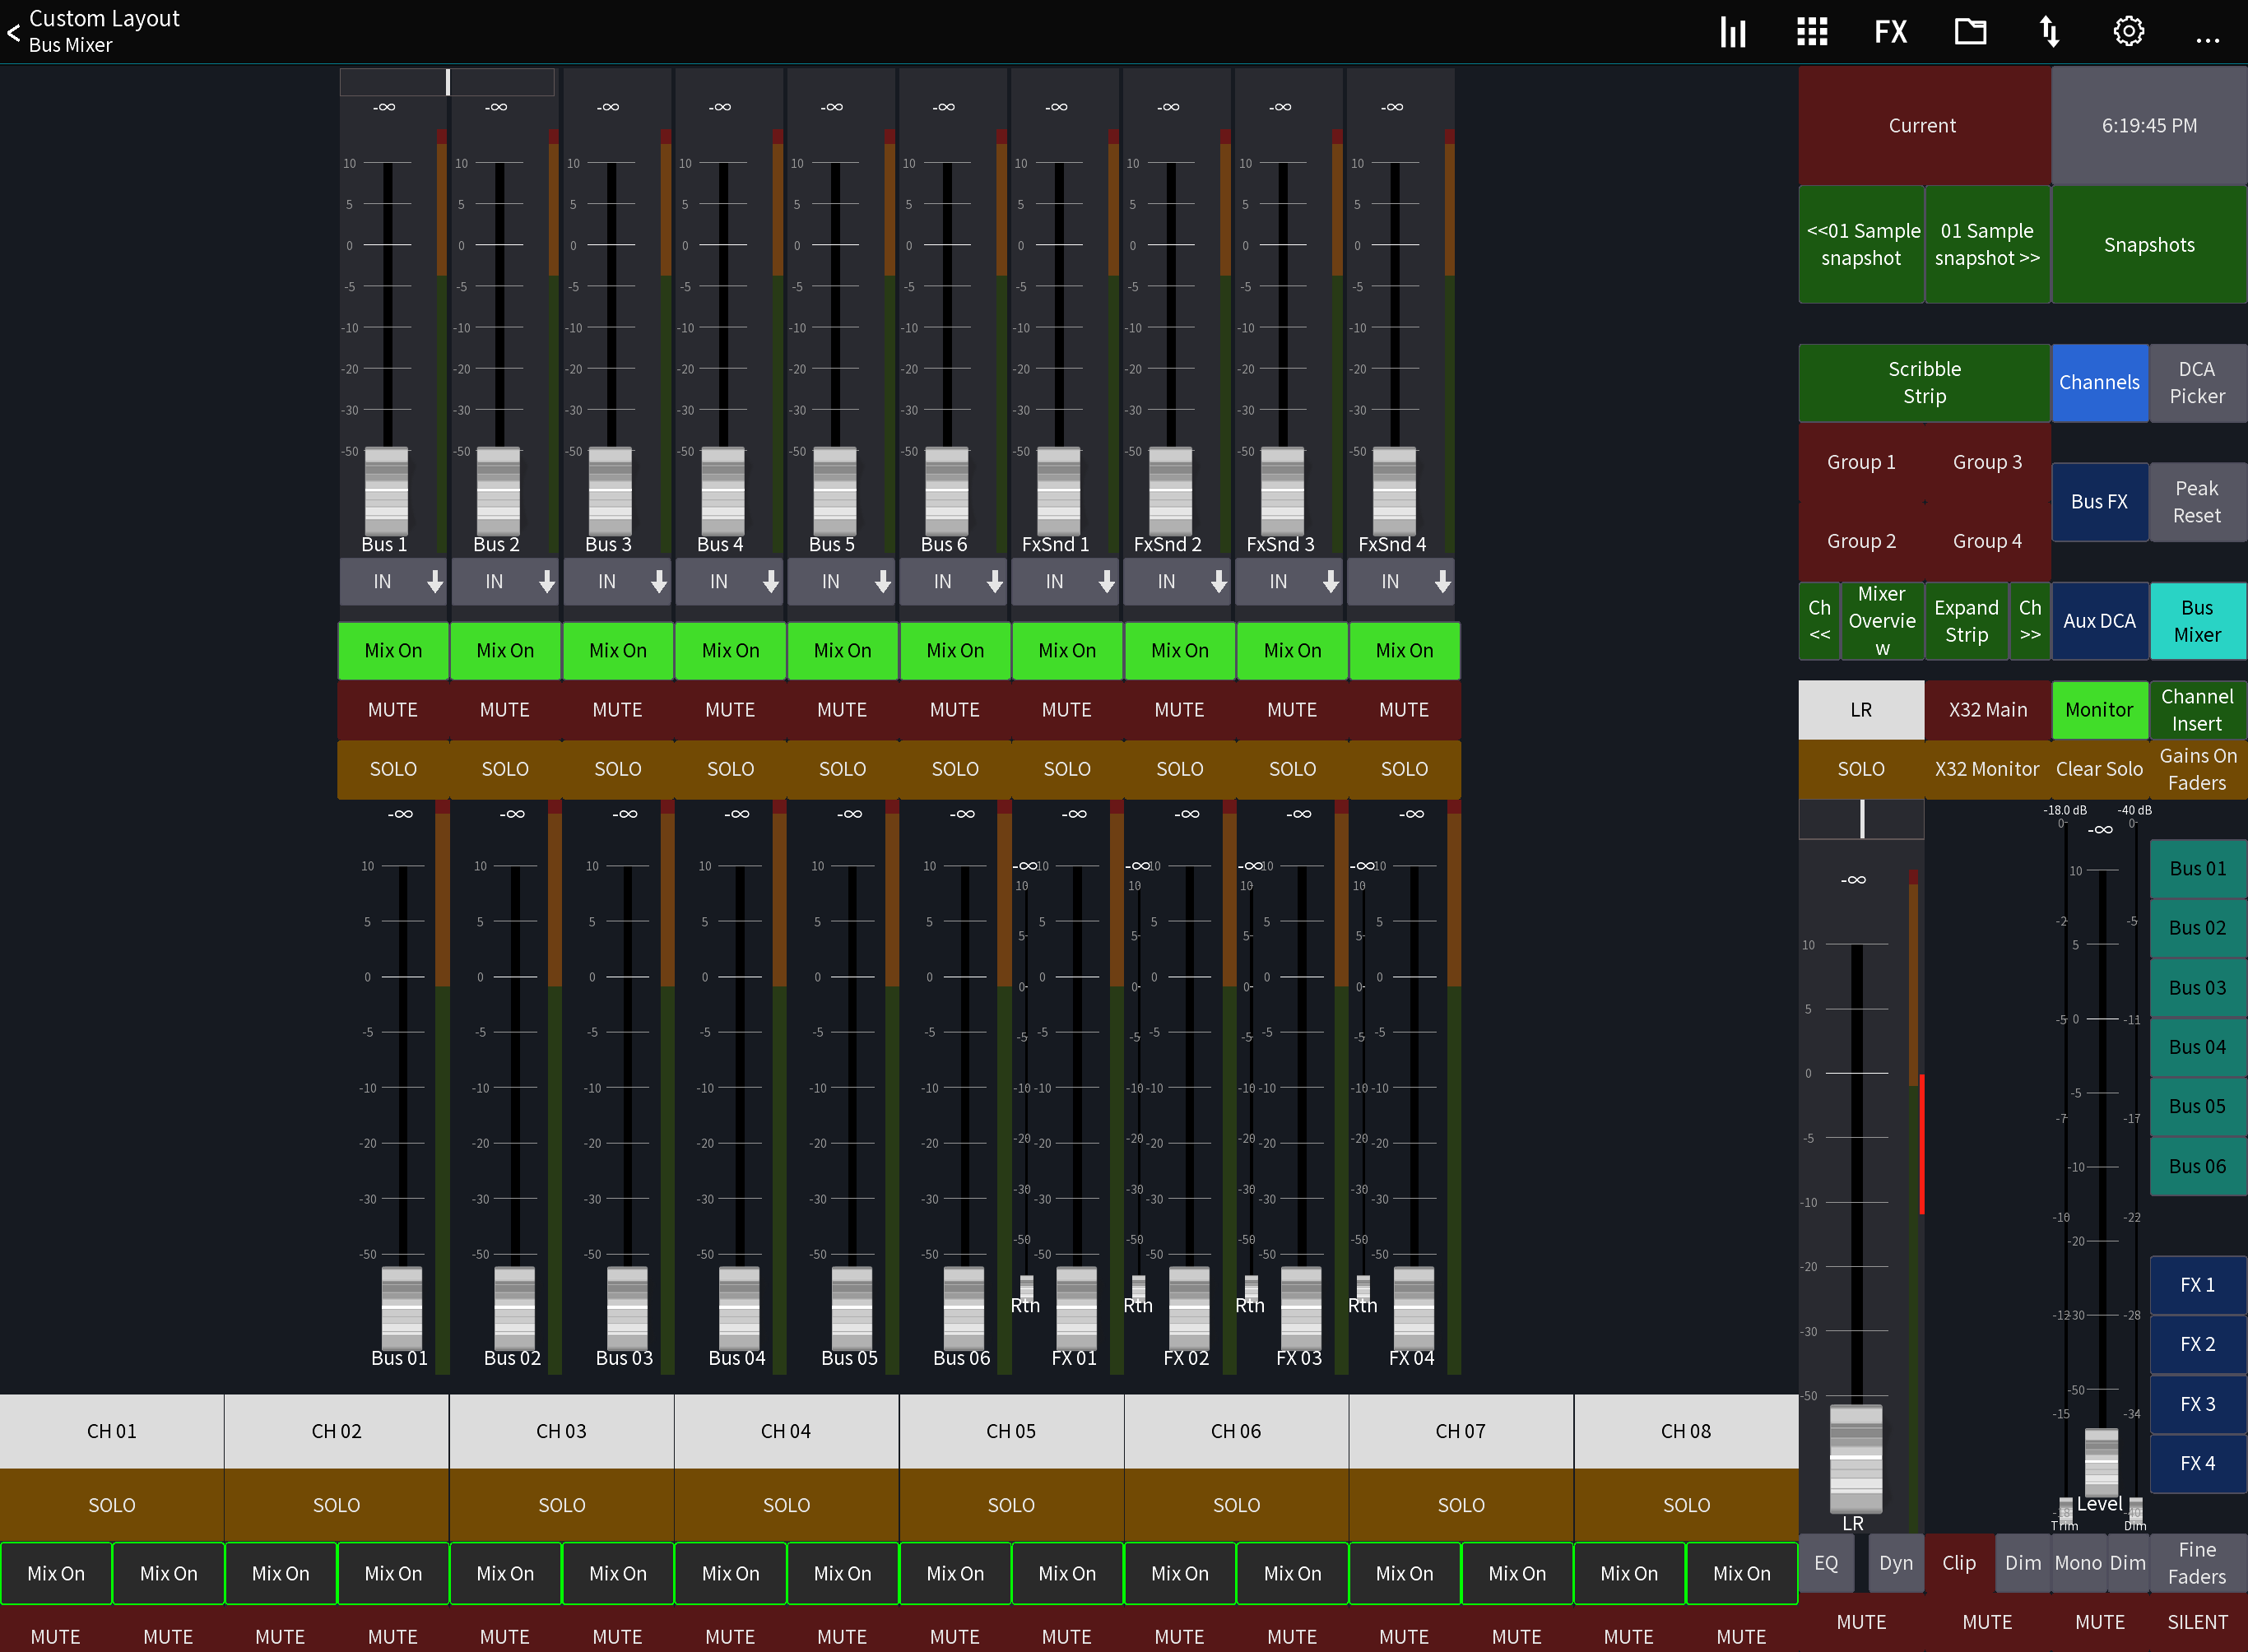Image resolution: width=2248 pixels, height=1652 pixels.
Task: Open the settings gear icon
Action: tap(2128, 31)
